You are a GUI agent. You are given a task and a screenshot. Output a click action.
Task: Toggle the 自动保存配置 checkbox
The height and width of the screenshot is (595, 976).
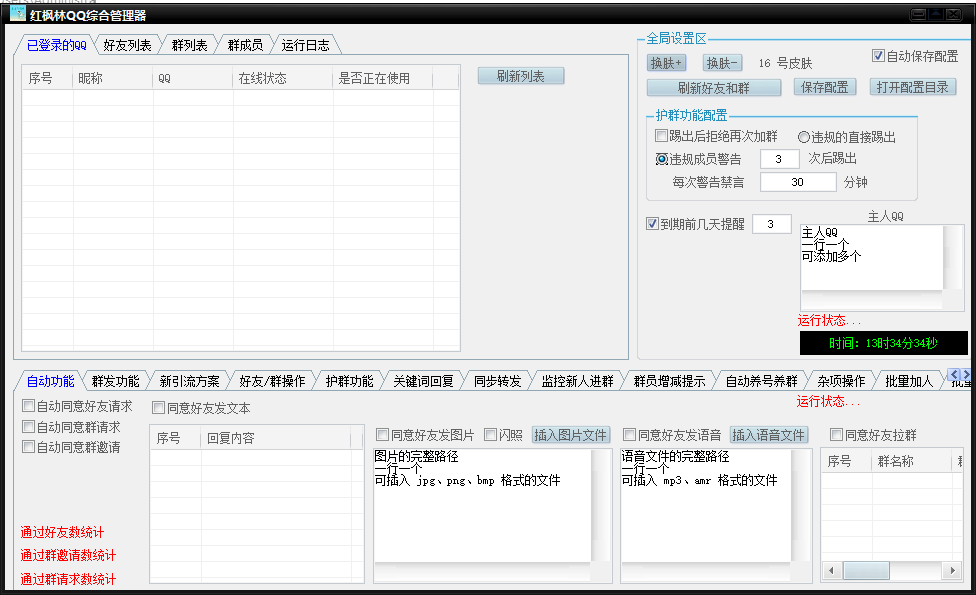point(878,56)
